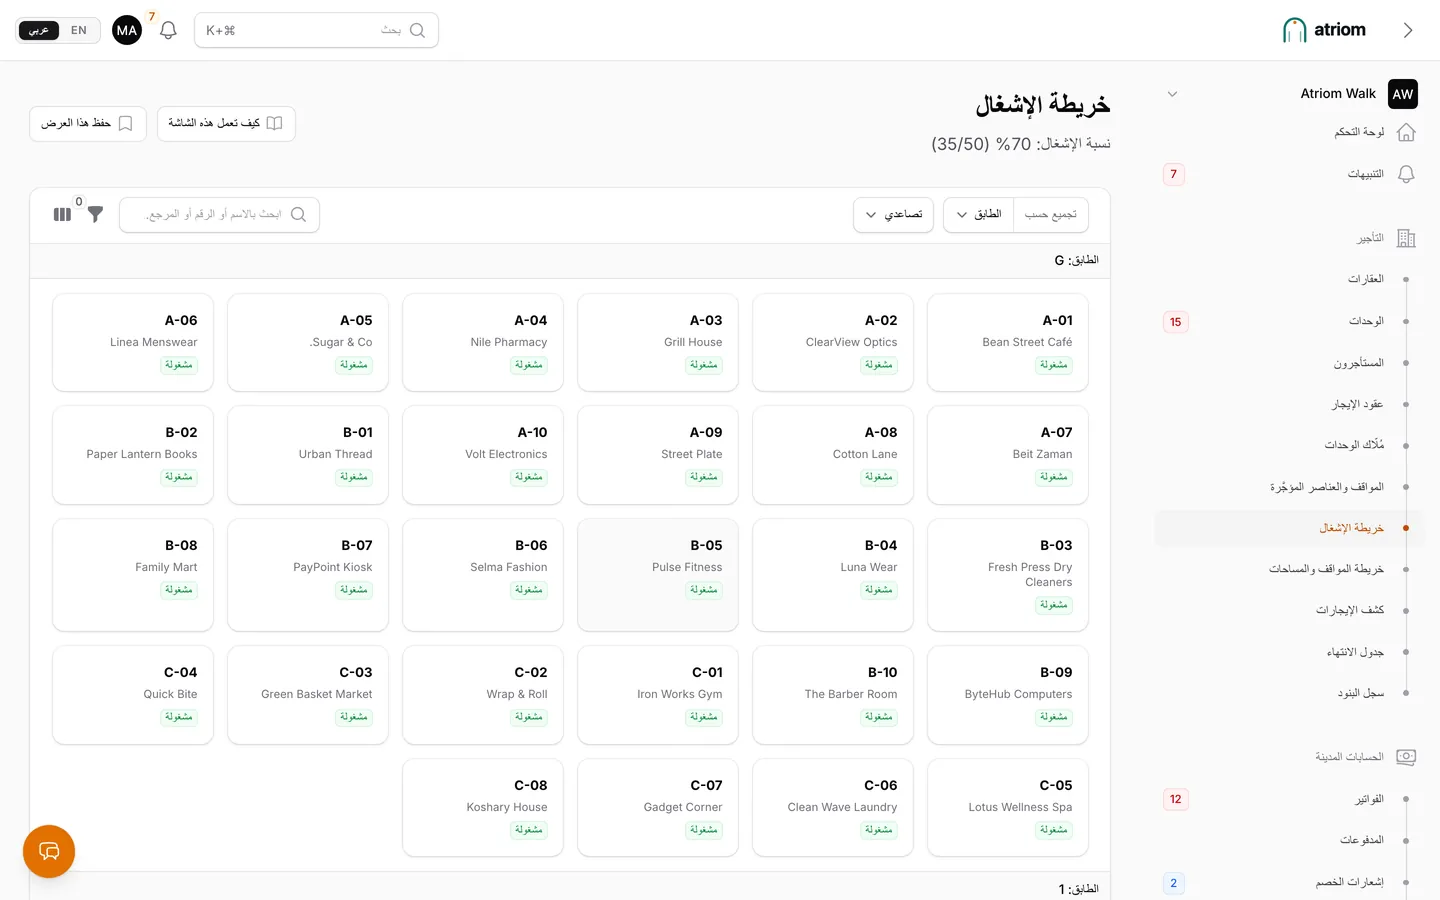
Task: Focus the global بحث search box
Action: click(316, 30)
